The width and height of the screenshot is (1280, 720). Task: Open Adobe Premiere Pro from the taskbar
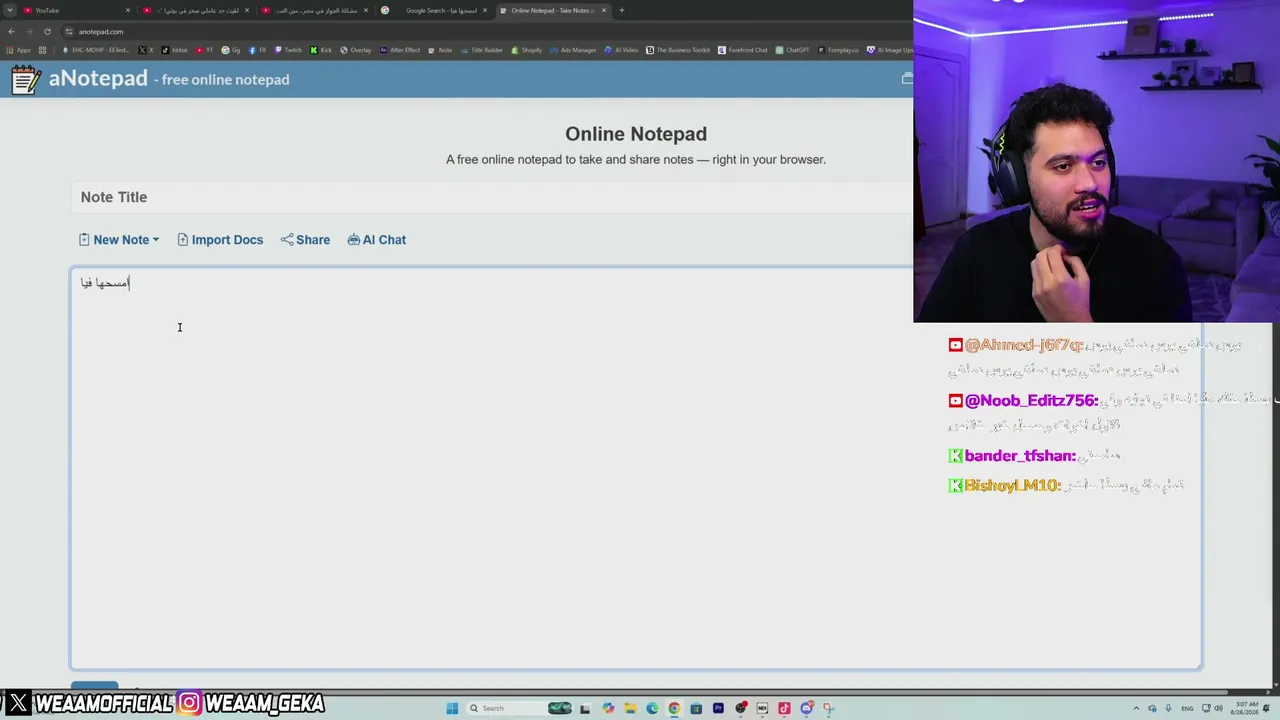point(718,708)
